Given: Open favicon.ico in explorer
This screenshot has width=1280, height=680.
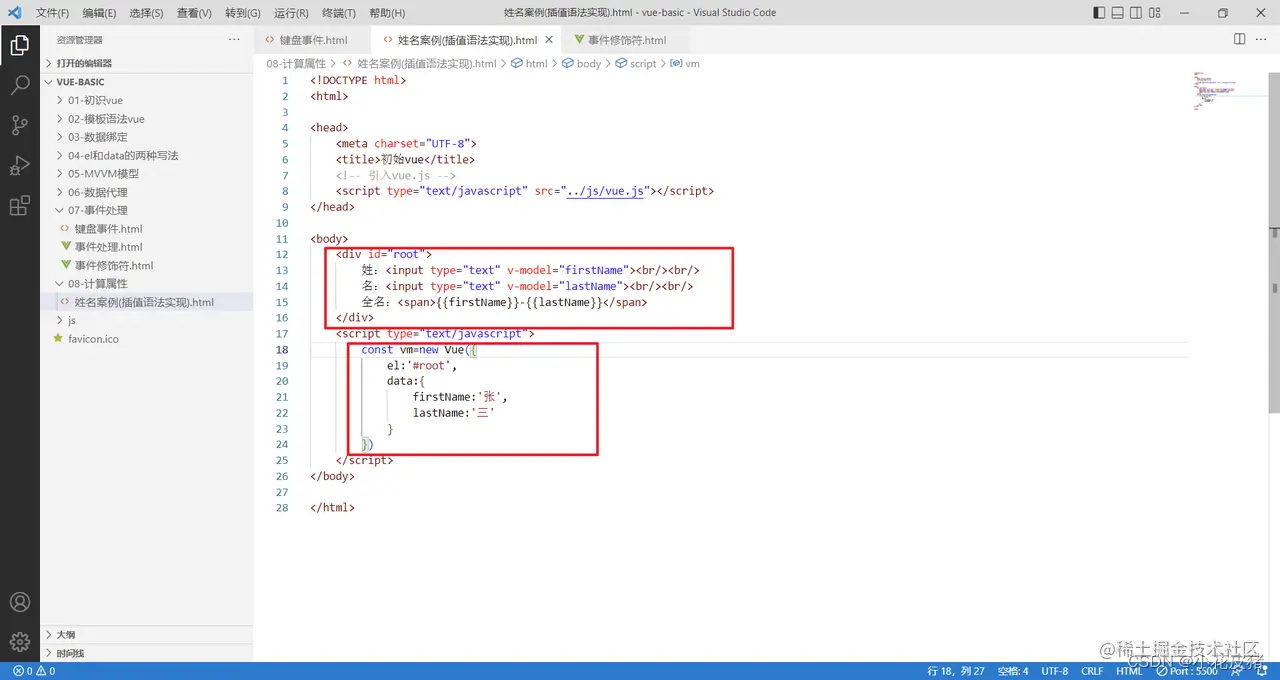Looking at the screenshot, I should (147, 339).
